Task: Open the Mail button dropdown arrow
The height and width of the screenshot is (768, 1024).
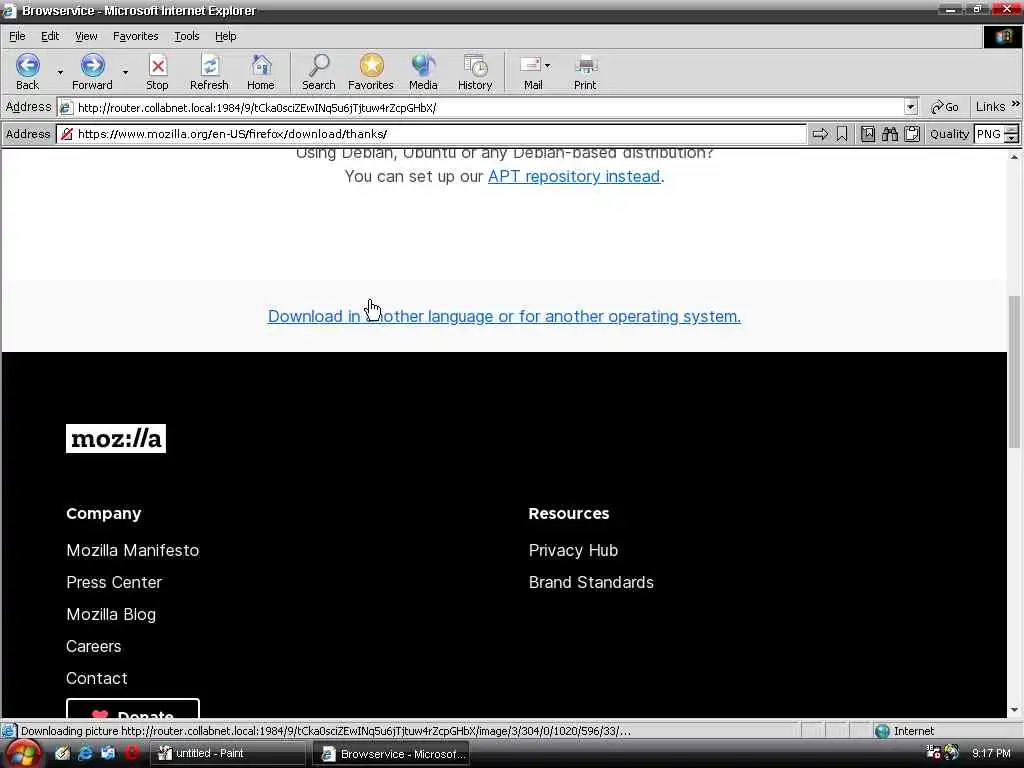Action: [x=547, y=65]
